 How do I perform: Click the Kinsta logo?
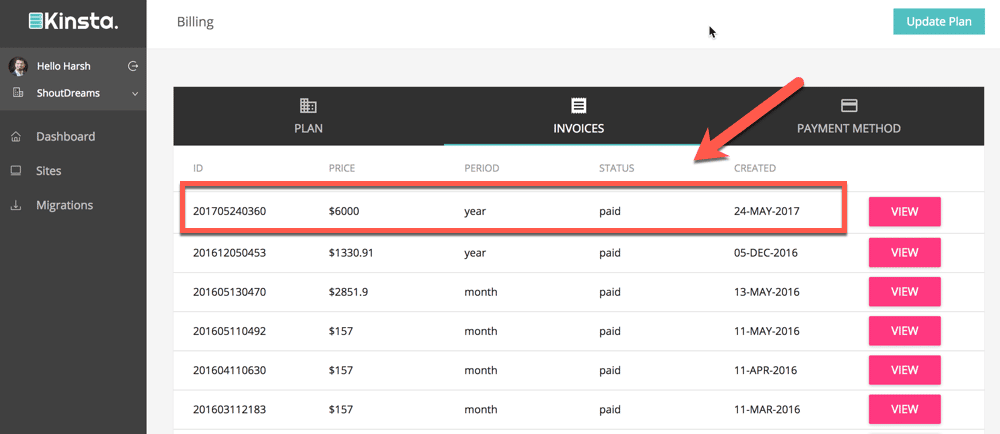click(x=72, y=21)
